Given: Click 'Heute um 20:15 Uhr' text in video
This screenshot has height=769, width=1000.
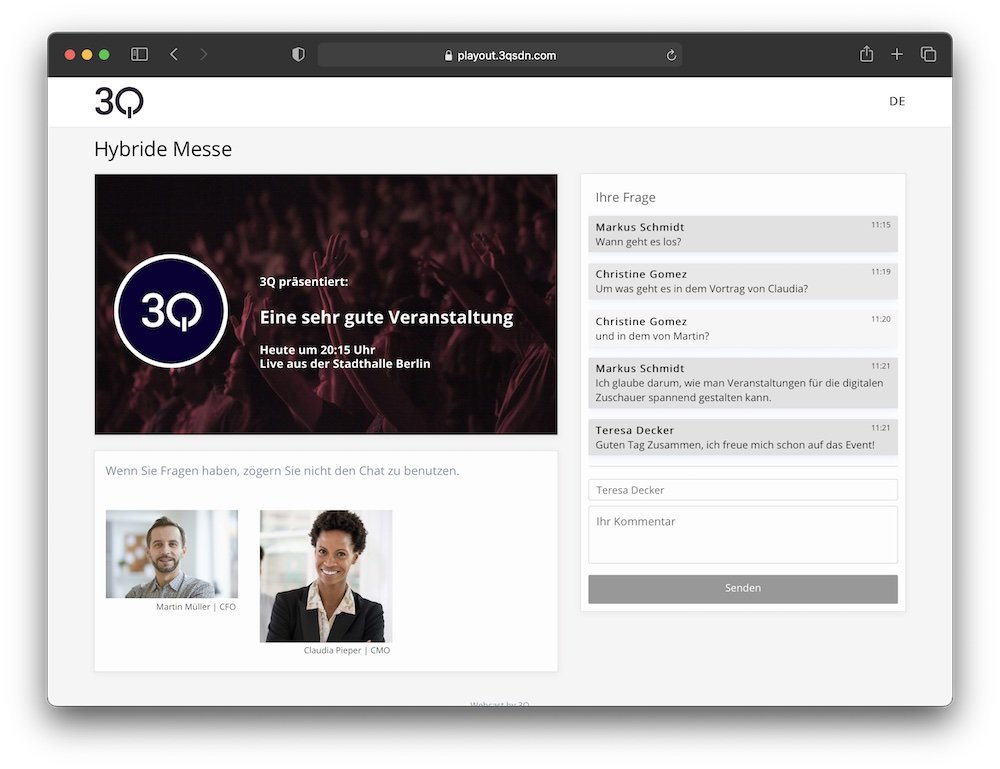Looking at the screenshot, I should (x=317, y=349).
